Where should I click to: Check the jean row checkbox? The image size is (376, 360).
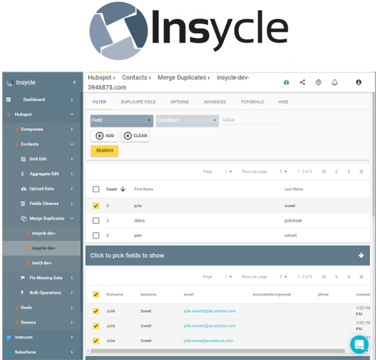tap(96, 236)
